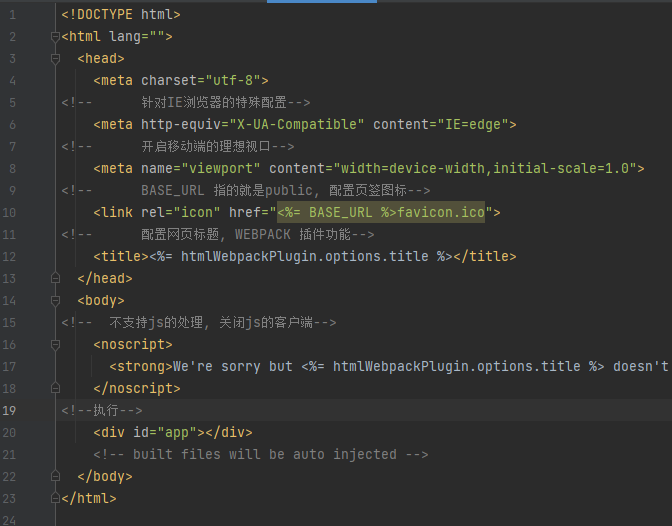Image resolution: width=672 pixels, height=526 pixels.
Task: Click the title tag on line 12
Action: 120,256
